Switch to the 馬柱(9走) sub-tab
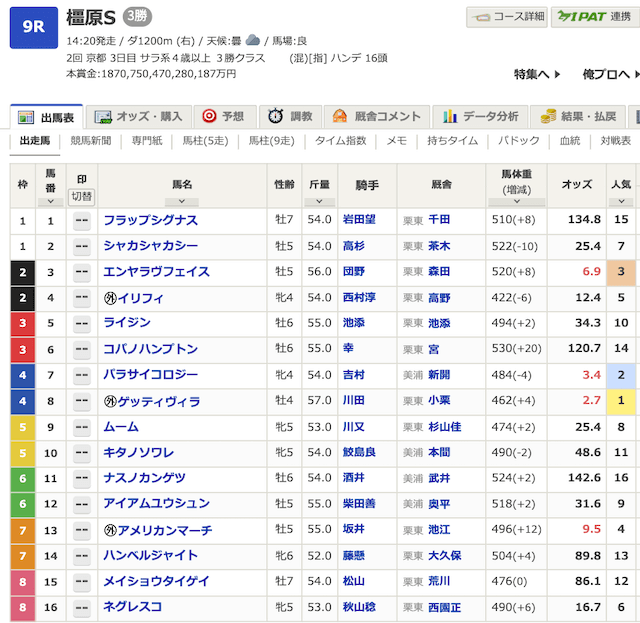This screenshot has height=623, width=640. click(x=271, y=141)
